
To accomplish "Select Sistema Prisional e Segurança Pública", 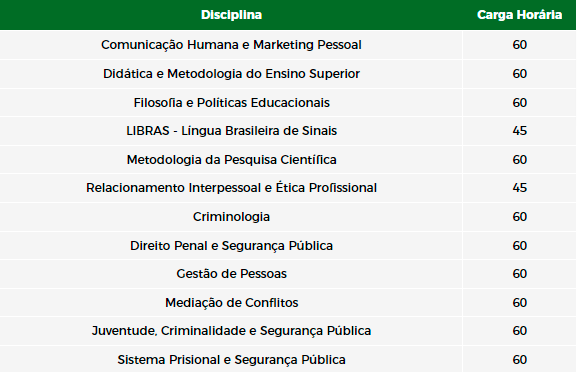I will (231, 359).
